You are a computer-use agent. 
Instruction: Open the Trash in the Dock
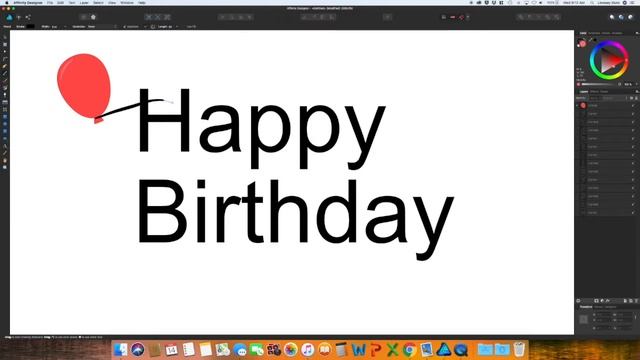(519, 350)
